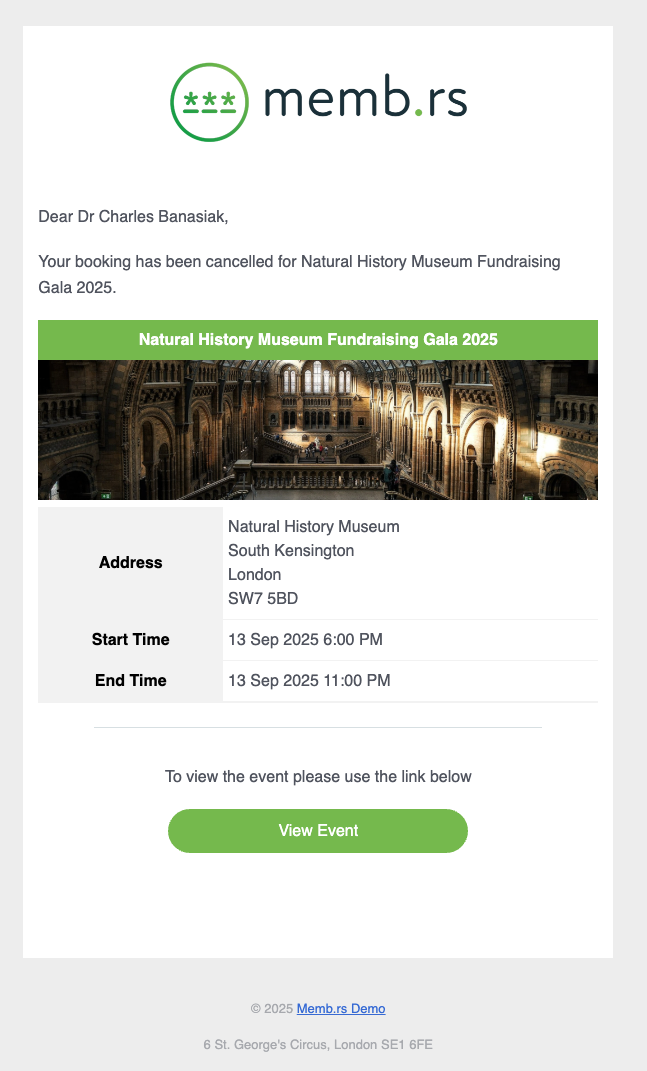Screen dimensions: 647x1071
Task: Click the Start Time row label
Action: point(131,640)
